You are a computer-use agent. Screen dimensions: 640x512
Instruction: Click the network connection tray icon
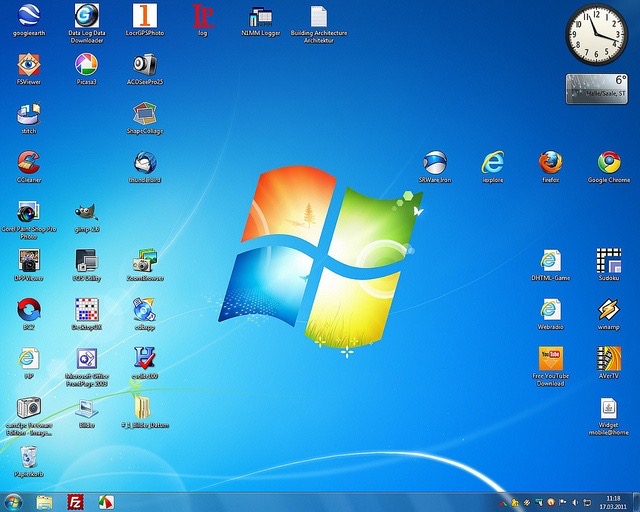587,503
